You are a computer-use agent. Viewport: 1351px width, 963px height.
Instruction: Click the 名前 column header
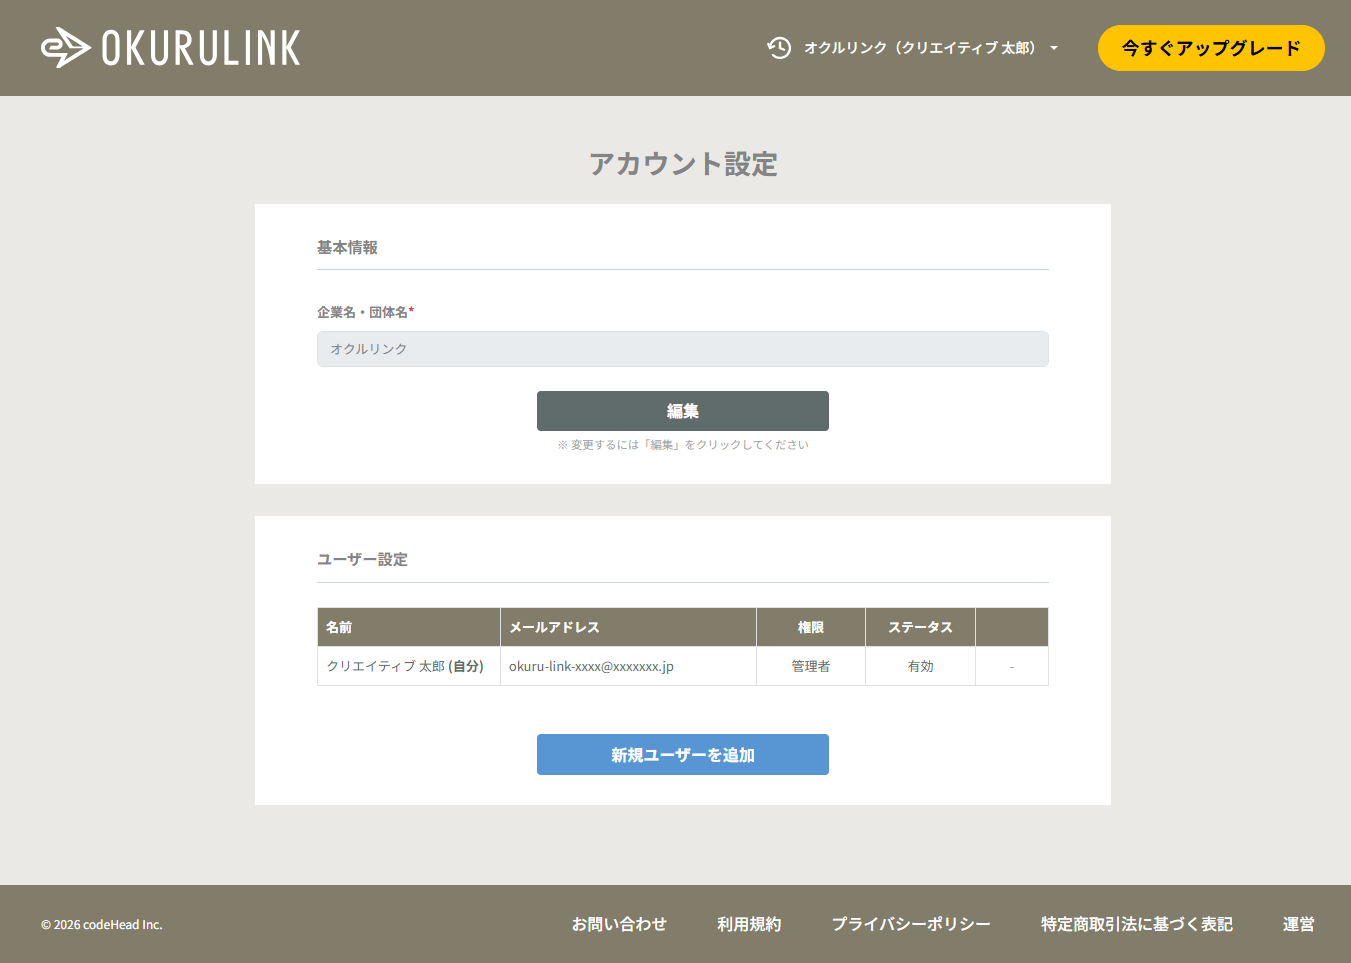pyautogui.click(x=339, y=627)
